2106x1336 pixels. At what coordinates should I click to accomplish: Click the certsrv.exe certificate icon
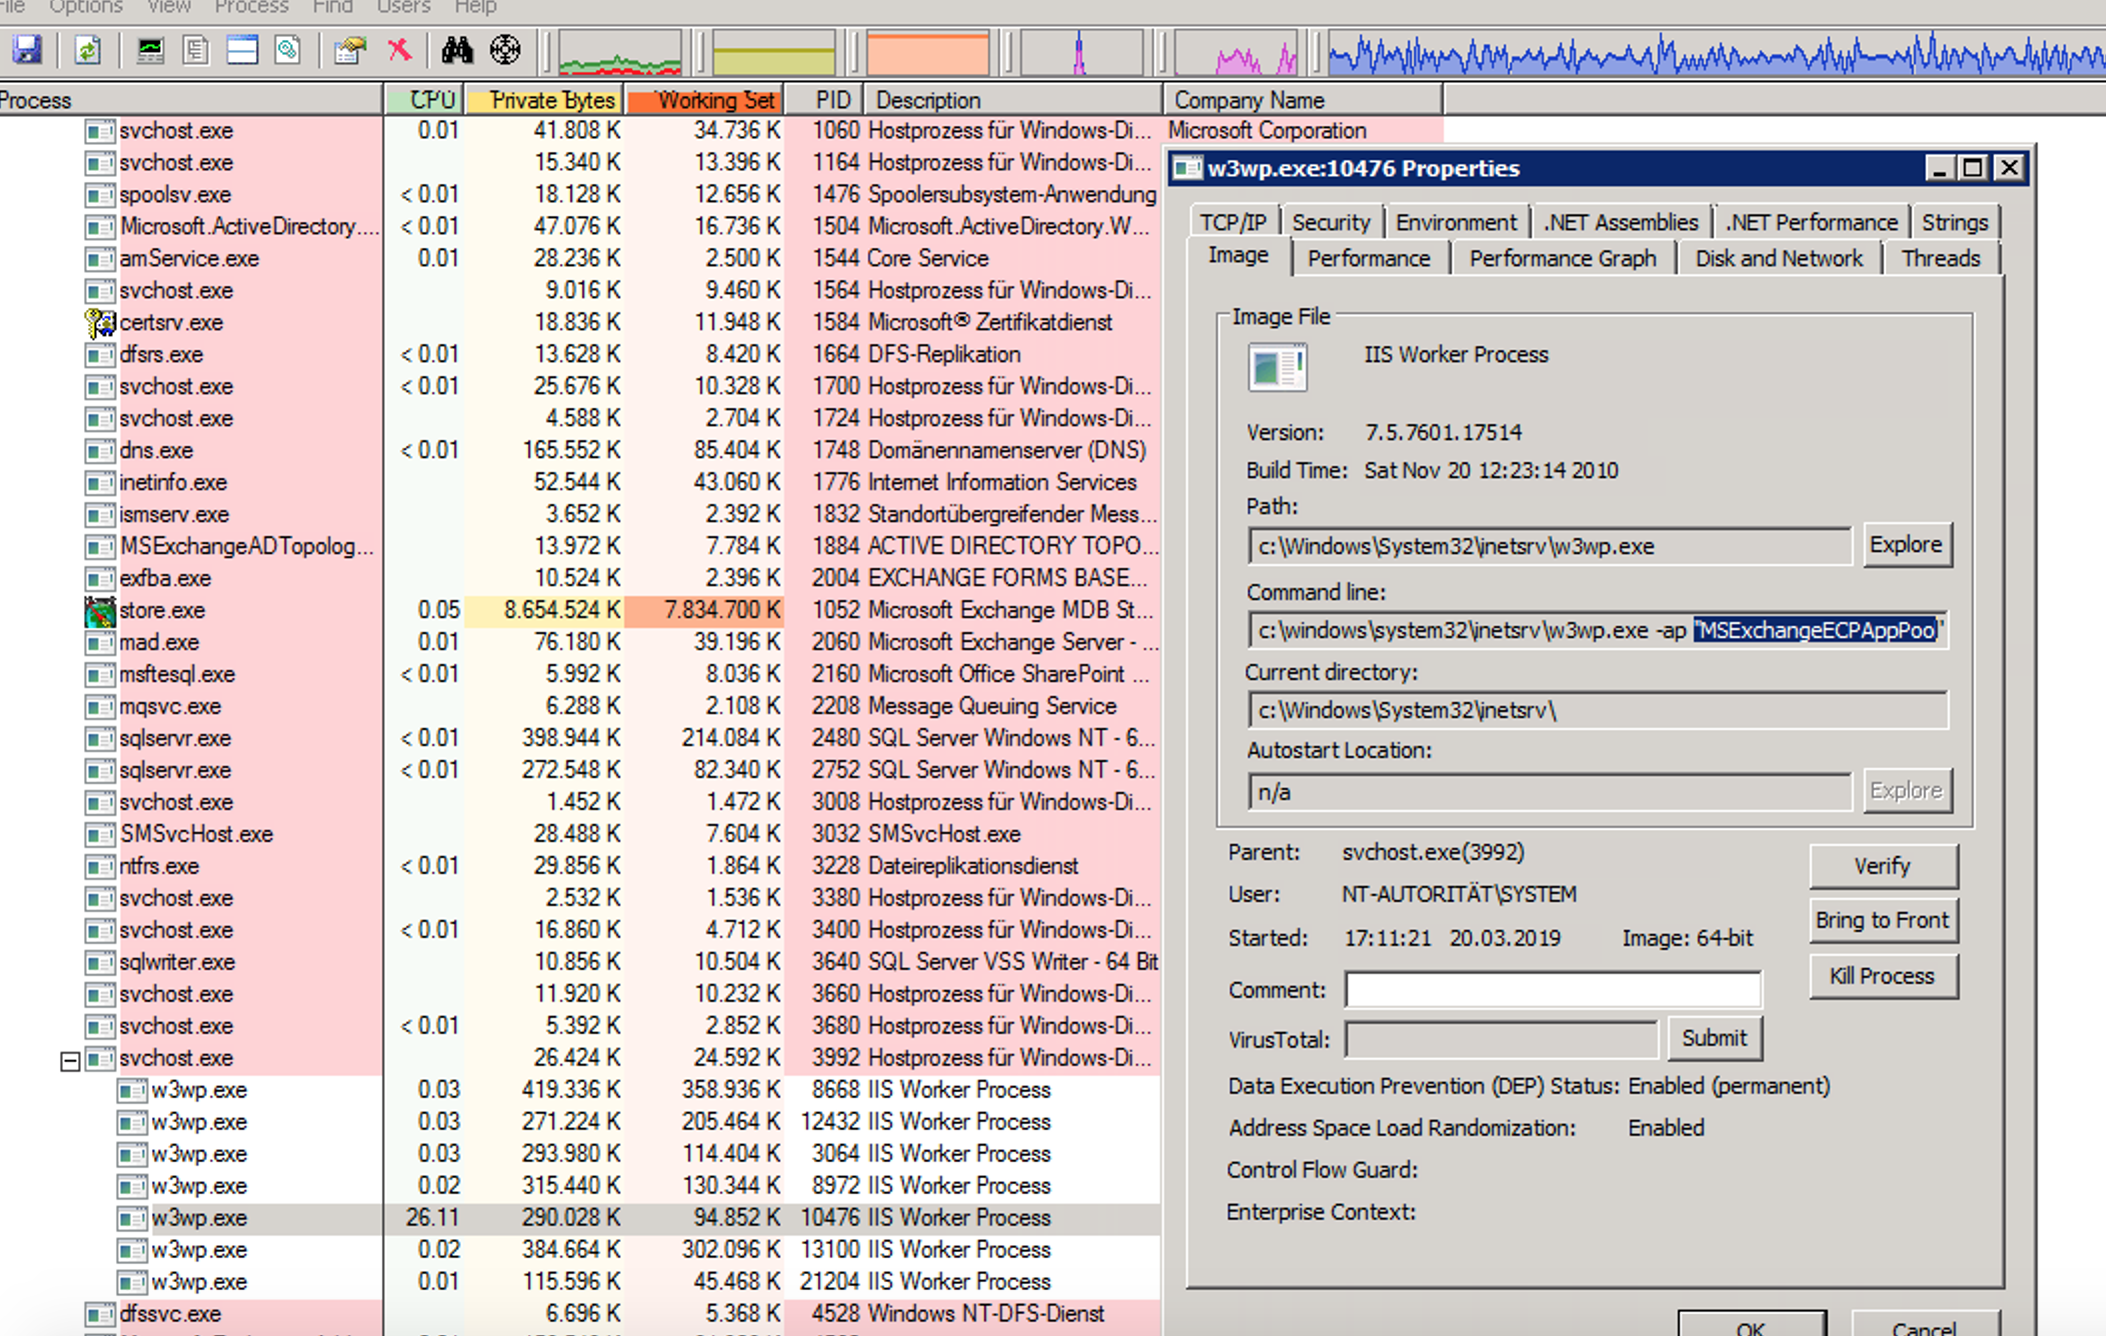(100, 322)
